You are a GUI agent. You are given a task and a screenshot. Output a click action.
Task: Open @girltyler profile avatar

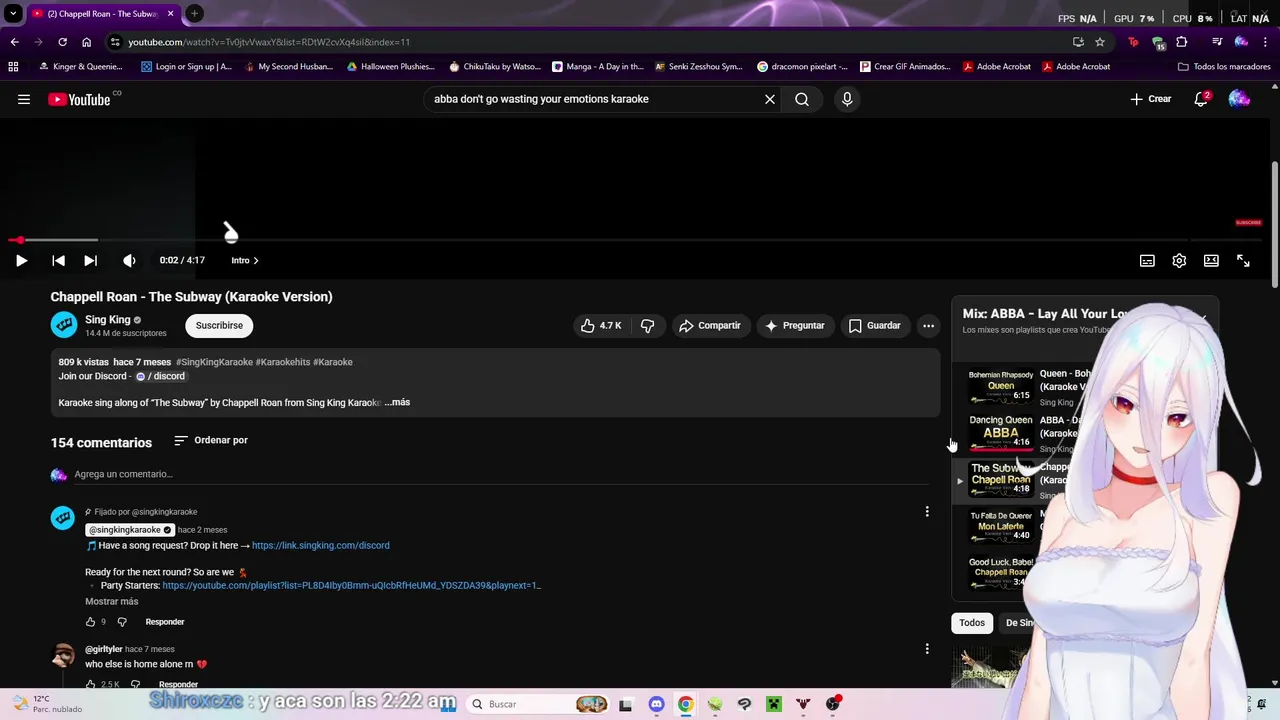coord(63,656)
